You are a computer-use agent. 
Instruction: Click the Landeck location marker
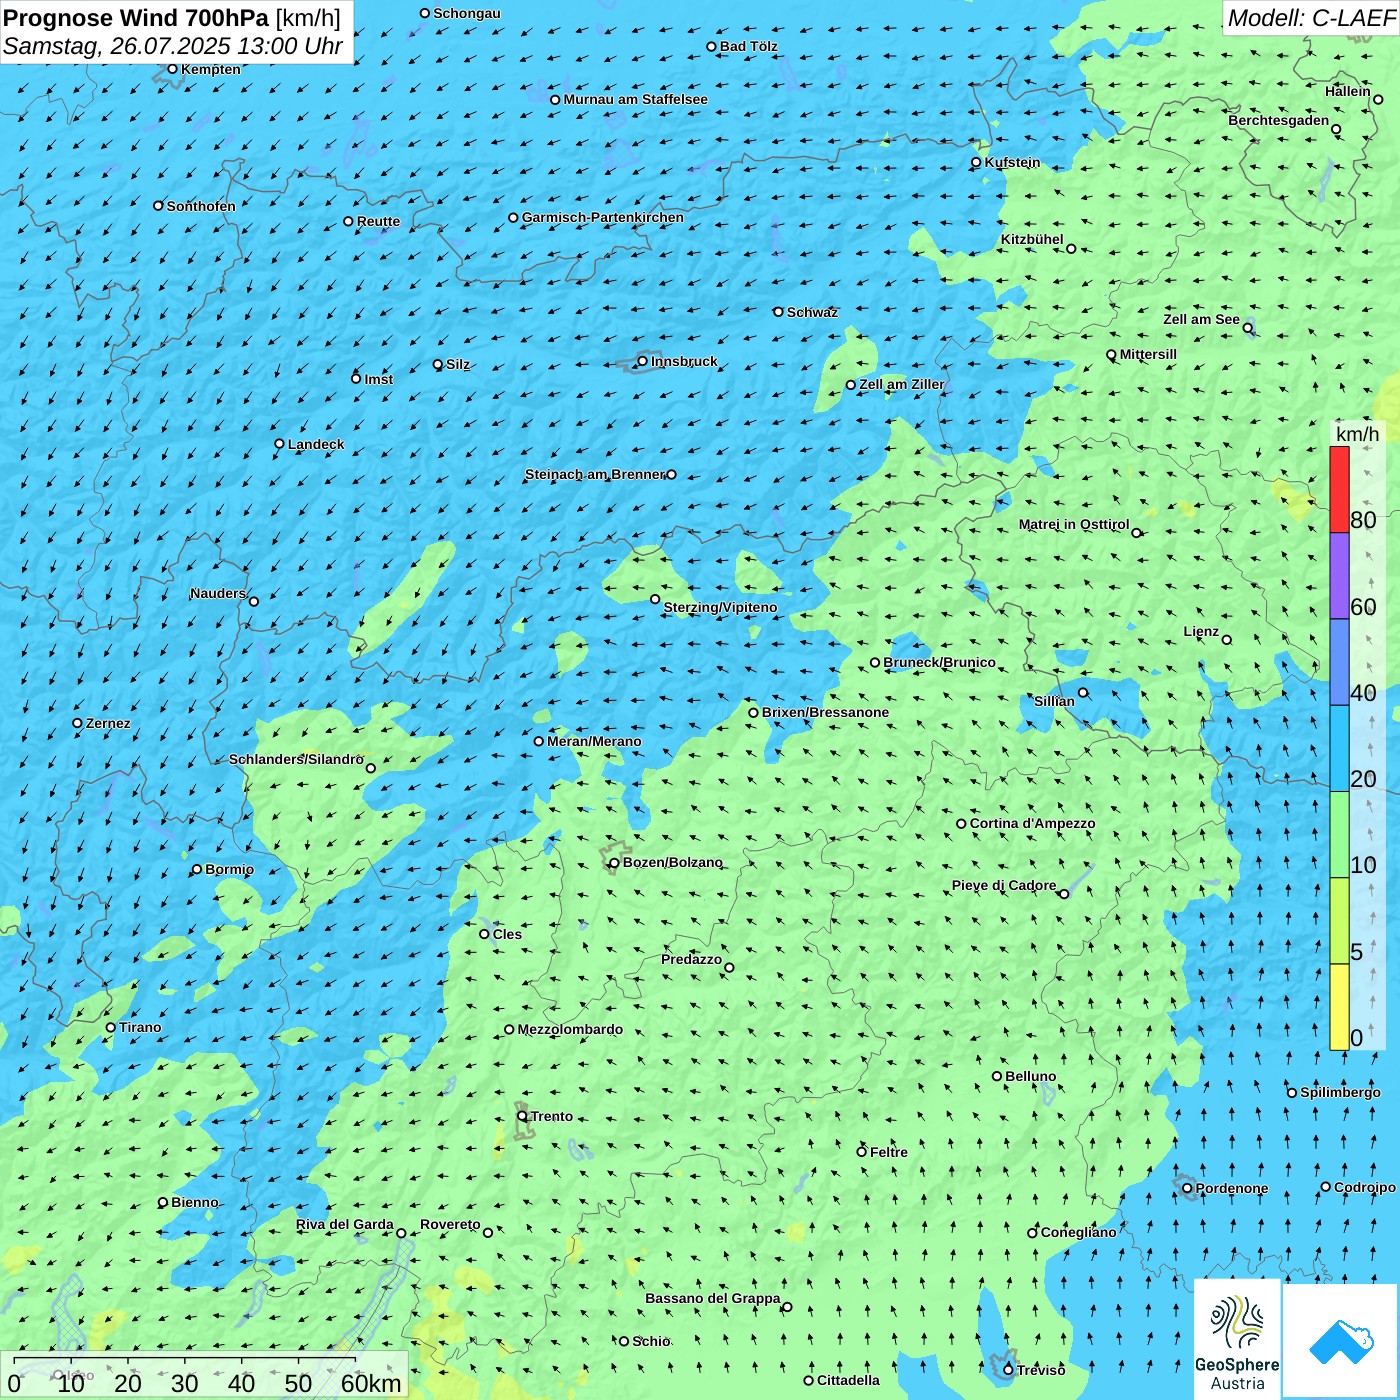pos(279,444)
